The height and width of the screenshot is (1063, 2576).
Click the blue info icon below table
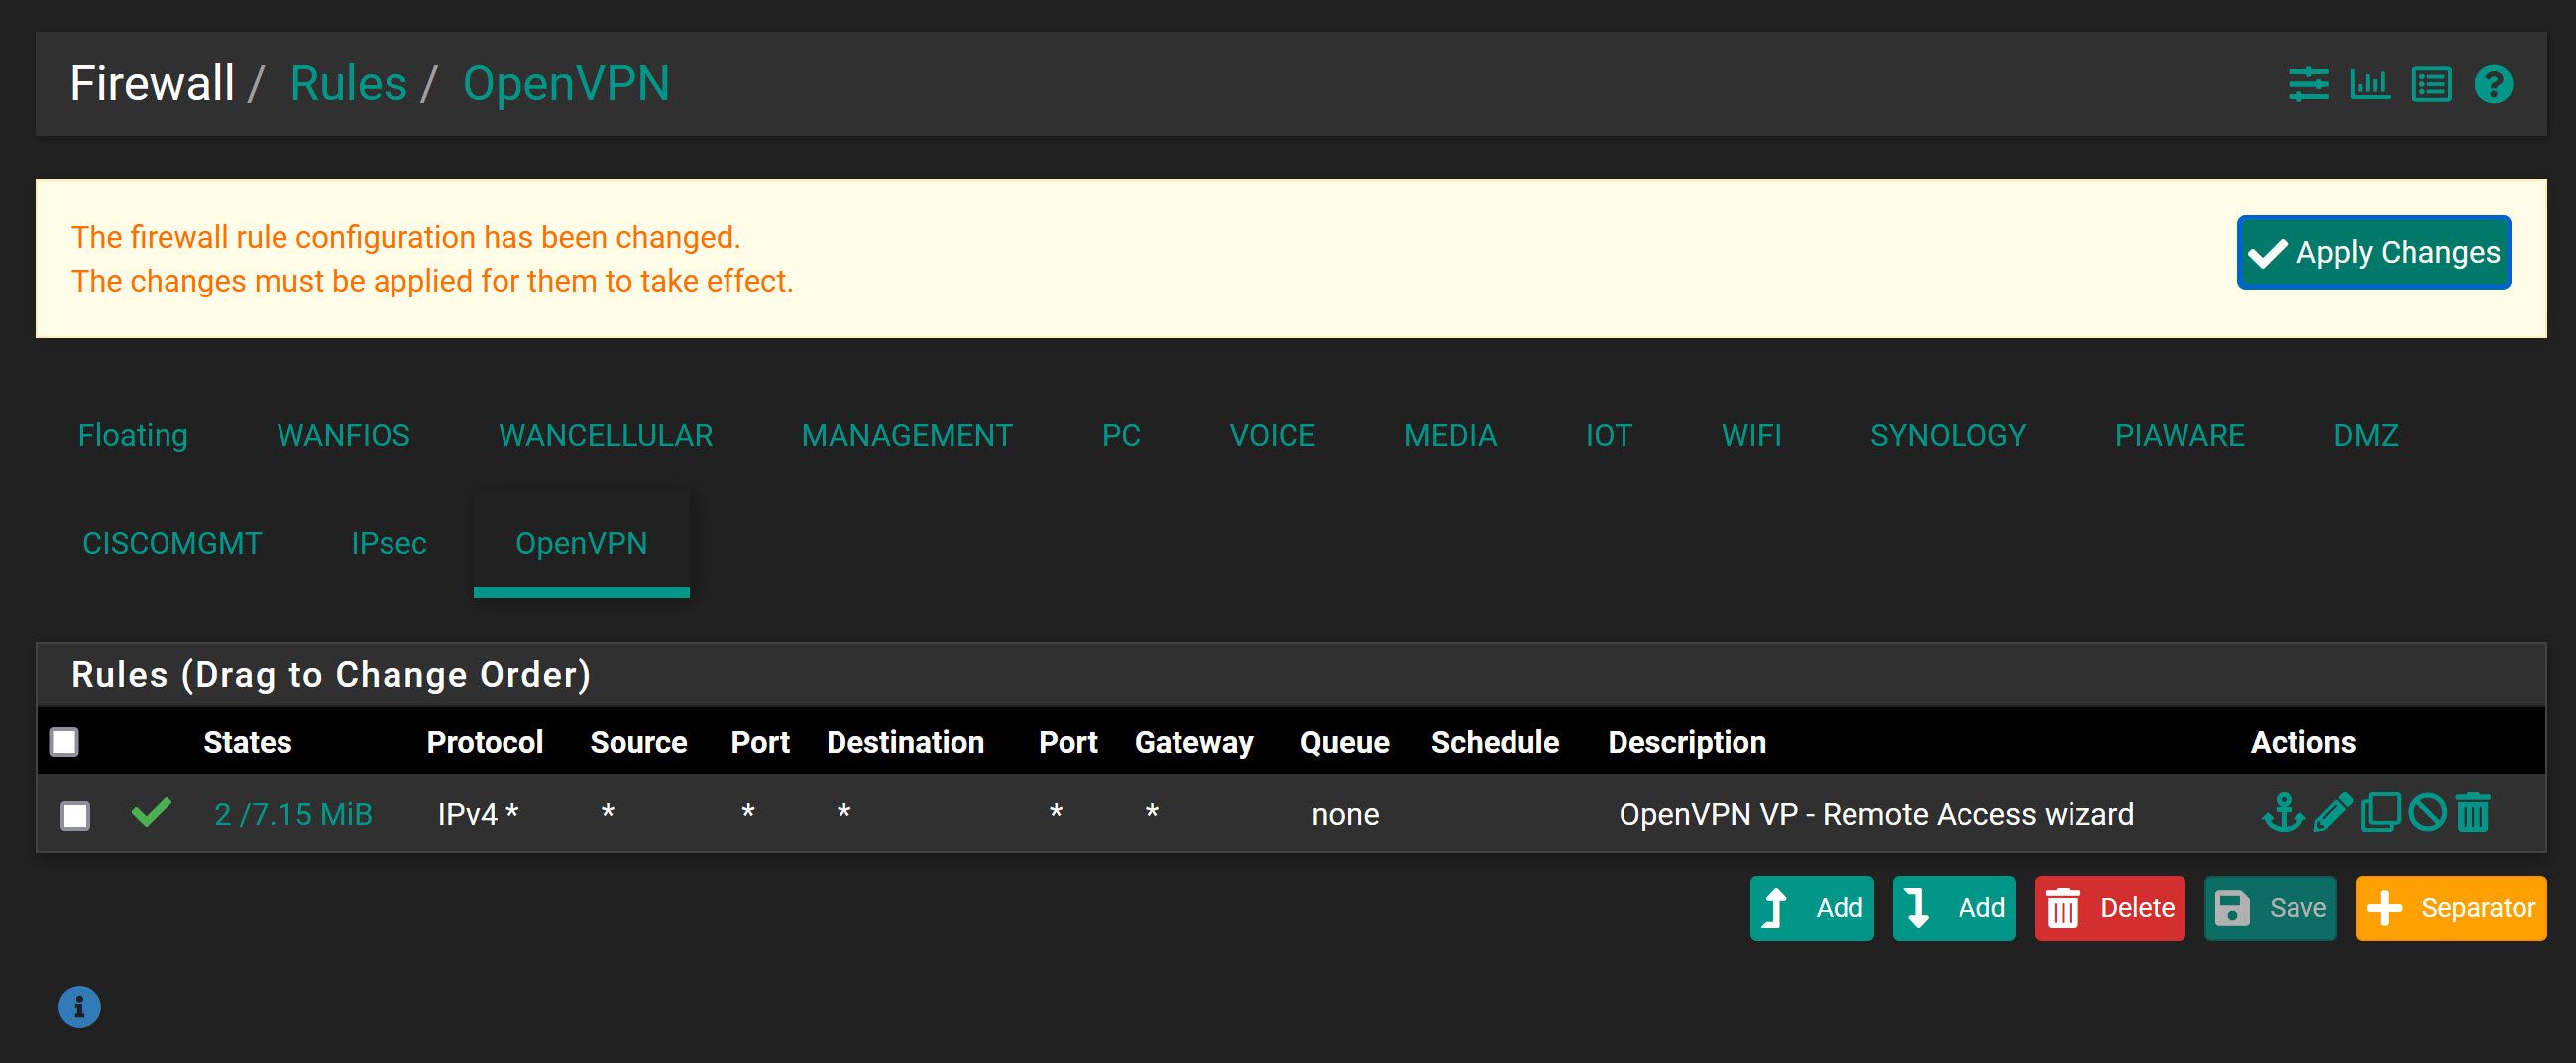pos(79,1007)
